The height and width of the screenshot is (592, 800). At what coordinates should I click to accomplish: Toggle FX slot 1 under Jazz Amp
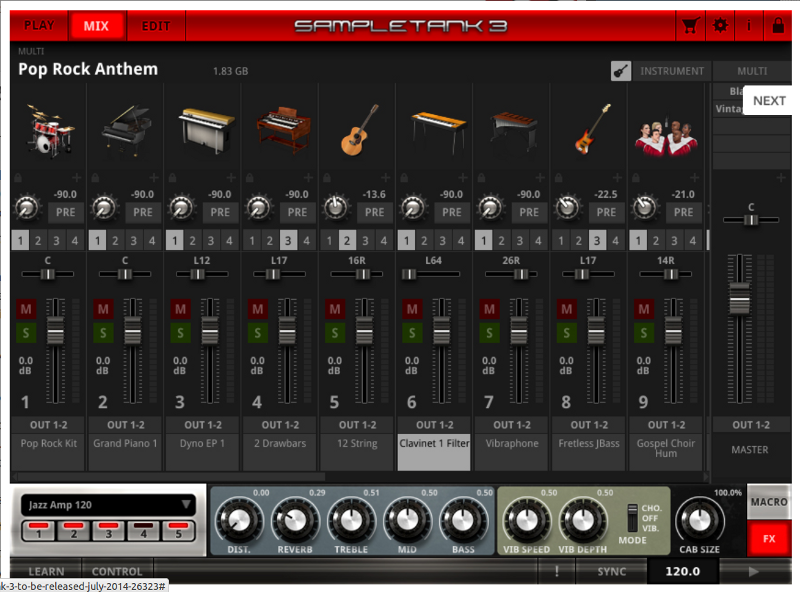pos(39,531)
